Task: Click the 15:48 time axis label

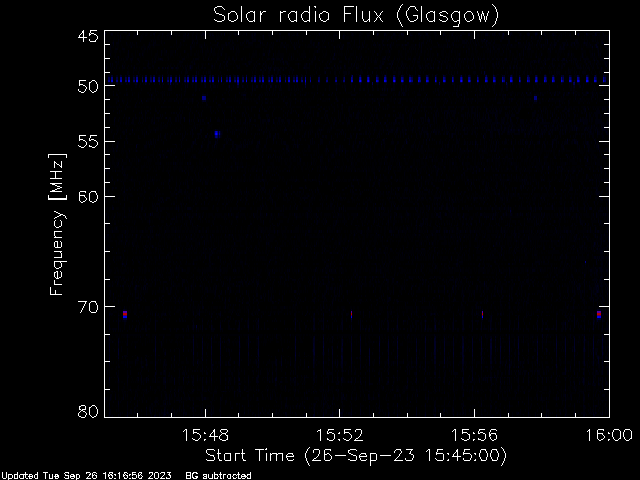Action: click(x=205, y=435)
